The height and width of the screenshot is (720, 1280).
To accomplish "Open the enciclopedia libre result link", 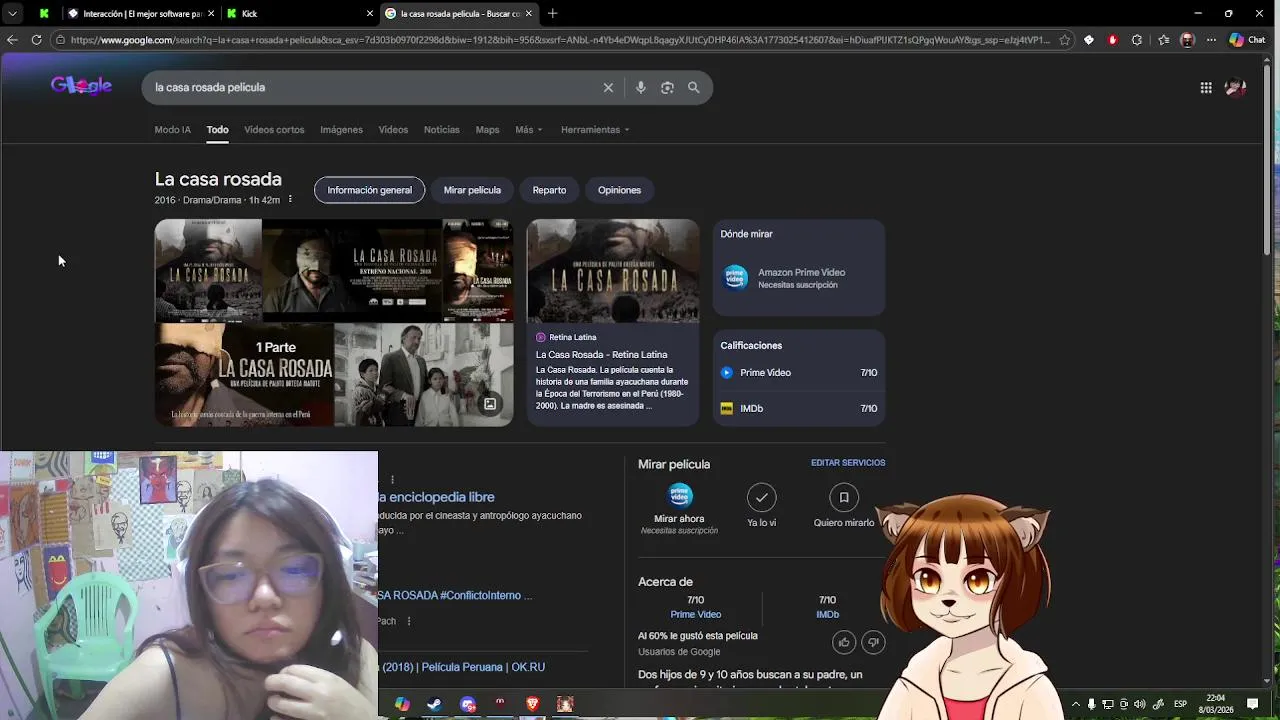I will 437,497.
